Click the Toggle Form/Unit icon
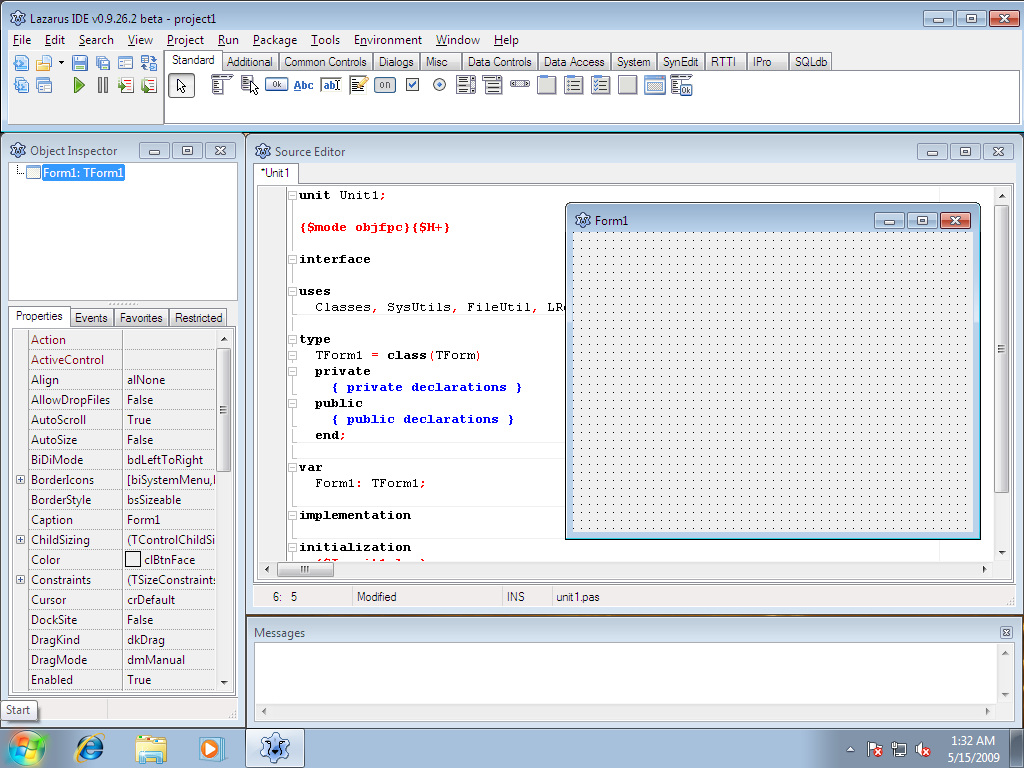 [x=149, y=63]
